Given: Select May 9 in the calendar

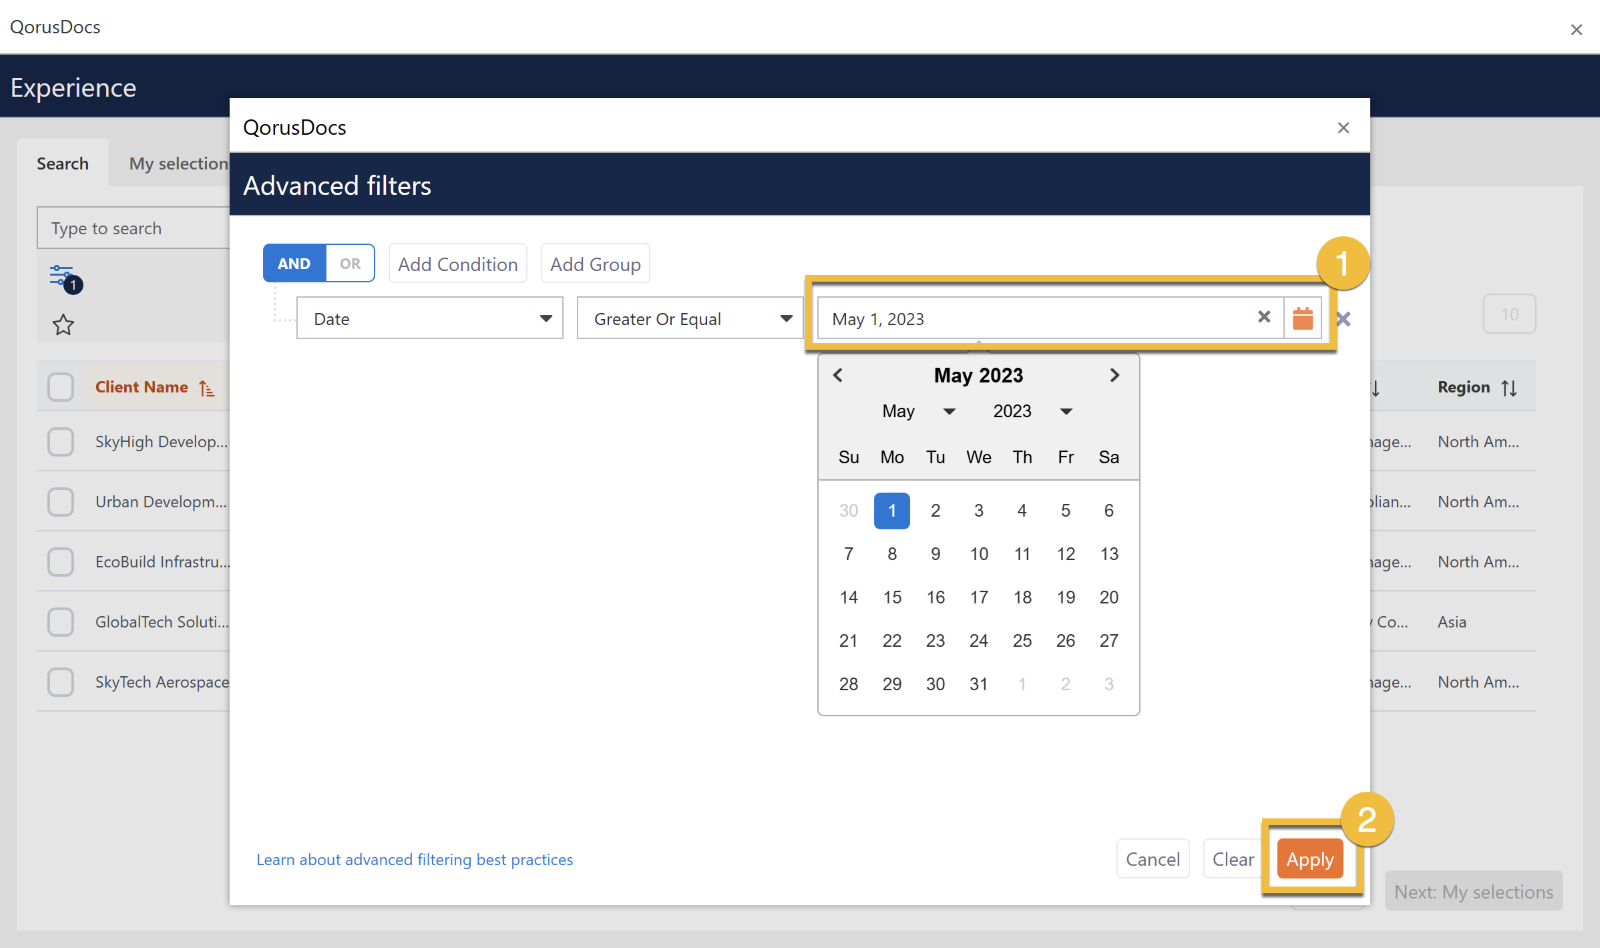Looking at the screenshot, I should tap(936, 554).
